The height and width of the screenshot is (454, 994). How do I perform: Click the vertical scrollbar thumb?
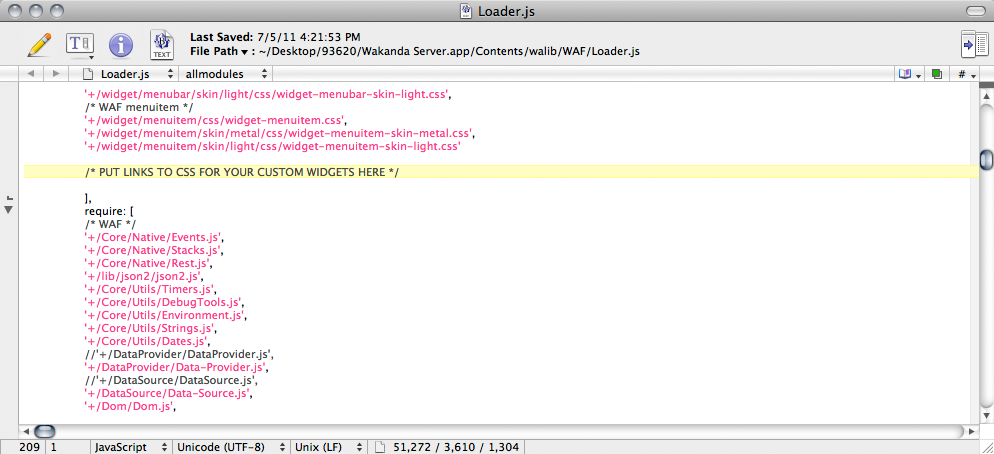[x=985, y=160]
